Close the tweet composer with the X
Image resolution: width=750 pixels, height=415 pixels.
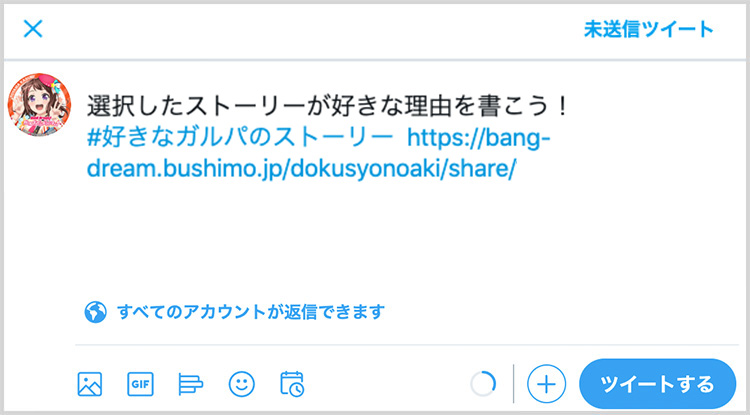pos(33,29)
